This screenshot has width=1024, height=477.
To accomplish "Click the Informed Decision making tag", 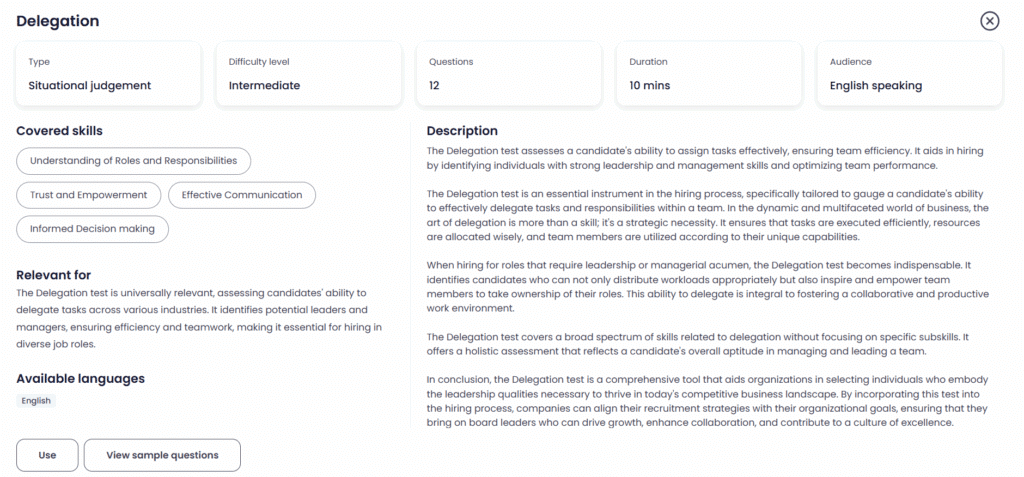I will tap(92, 229).
